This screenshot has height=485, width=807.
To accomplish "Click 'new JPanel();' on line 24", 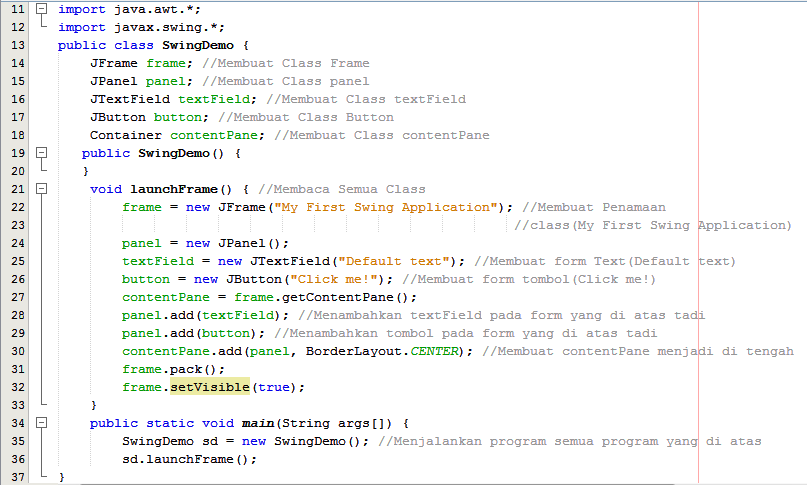I will [x=237, y=244].
